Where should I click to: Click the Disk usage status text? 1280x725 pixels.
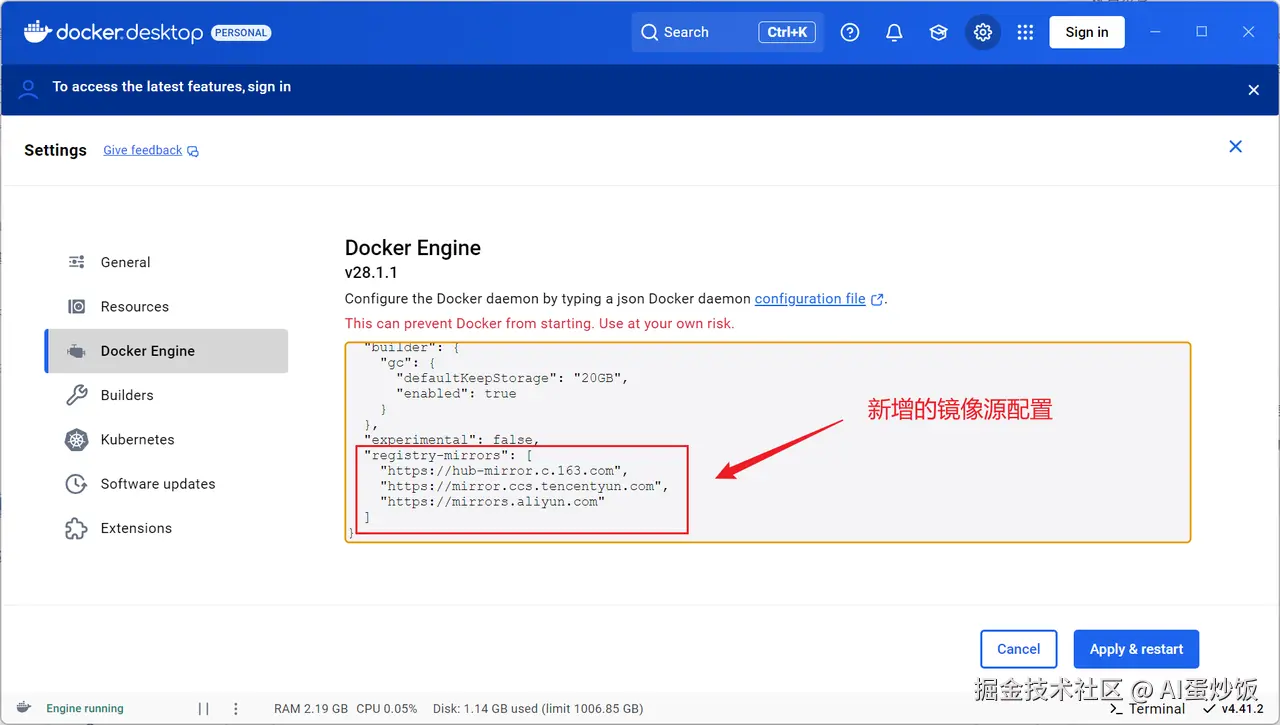[x=538, y=709]
